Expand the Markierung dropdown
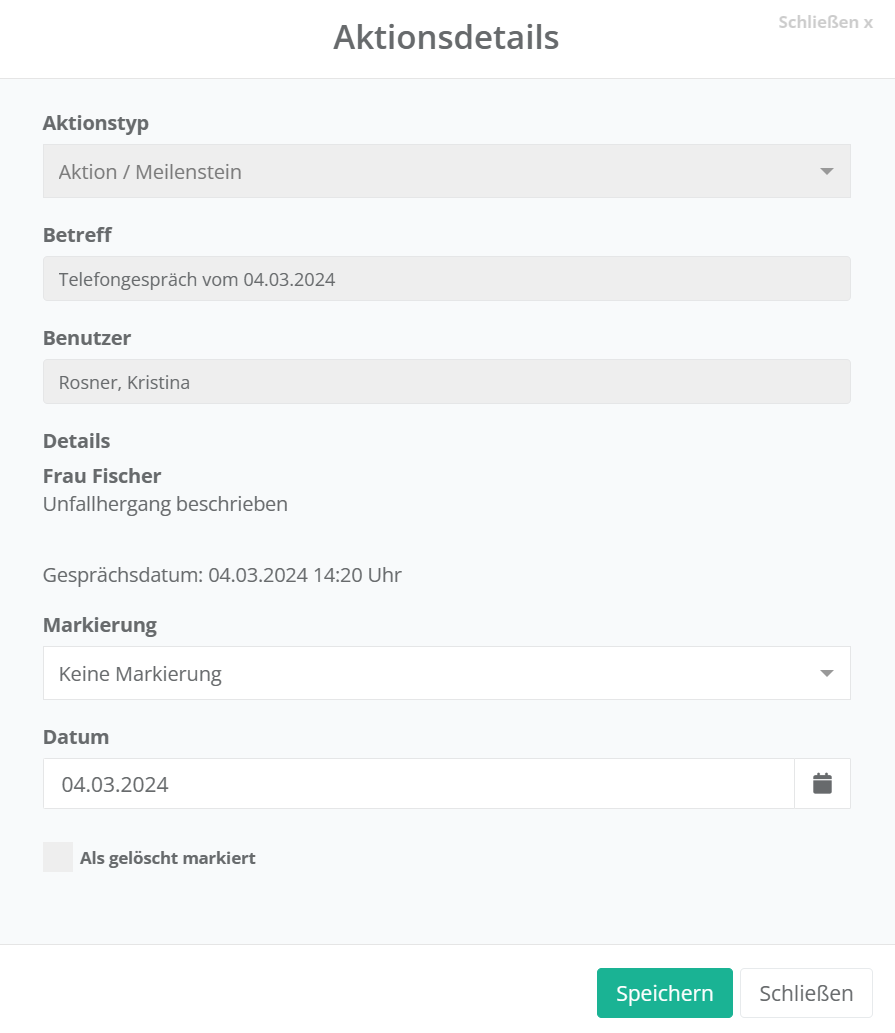 [x=446, y=674]
